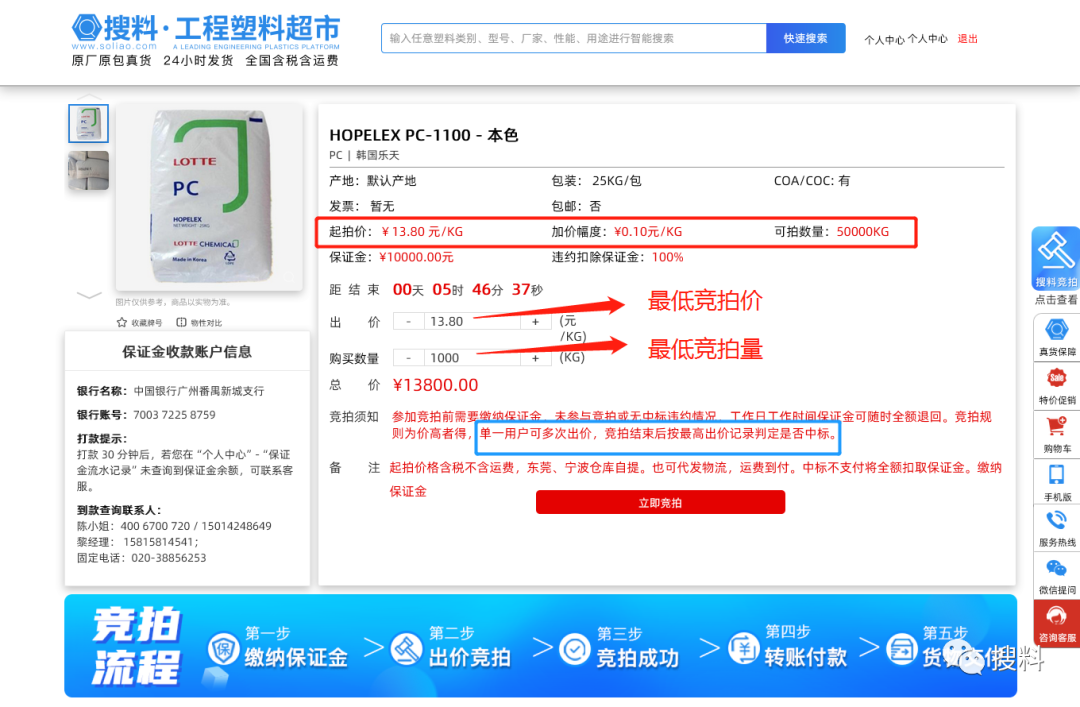The width and height of the screenshot is (1080, 707).
Task: Click the 服务热线 phone hotline icon
Action: point(1056,521)
